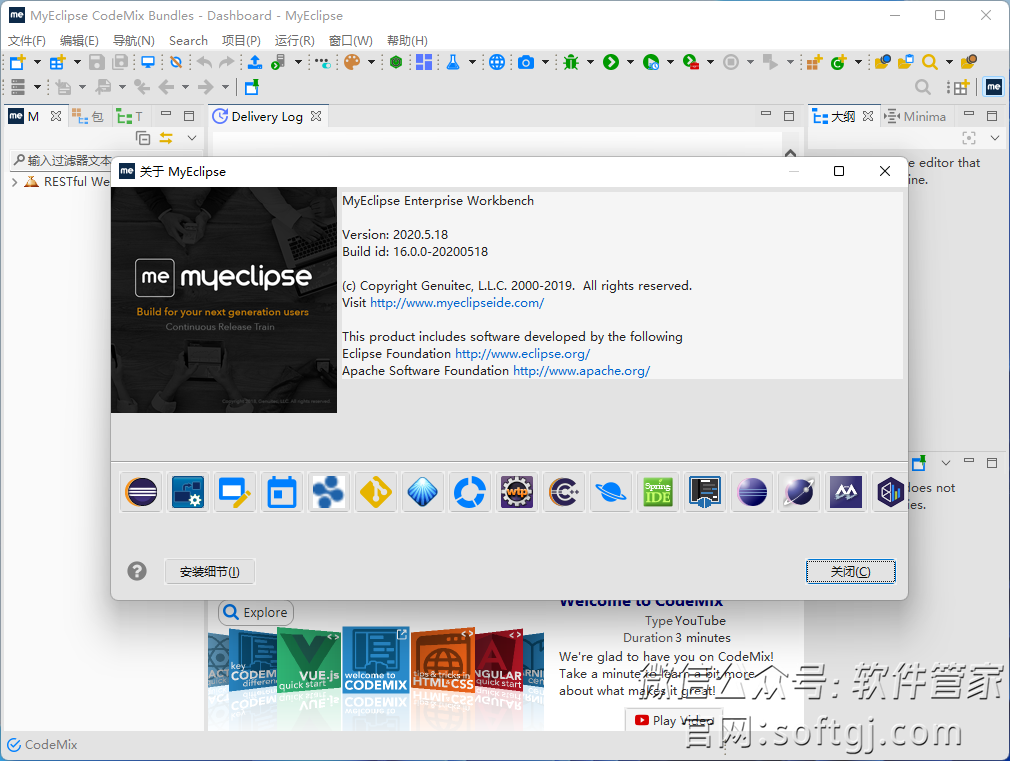Viewport: 1010px width, 761px height.
Task: Click the yellow Search magnifier toolbar icon
Action: point(929,62)
